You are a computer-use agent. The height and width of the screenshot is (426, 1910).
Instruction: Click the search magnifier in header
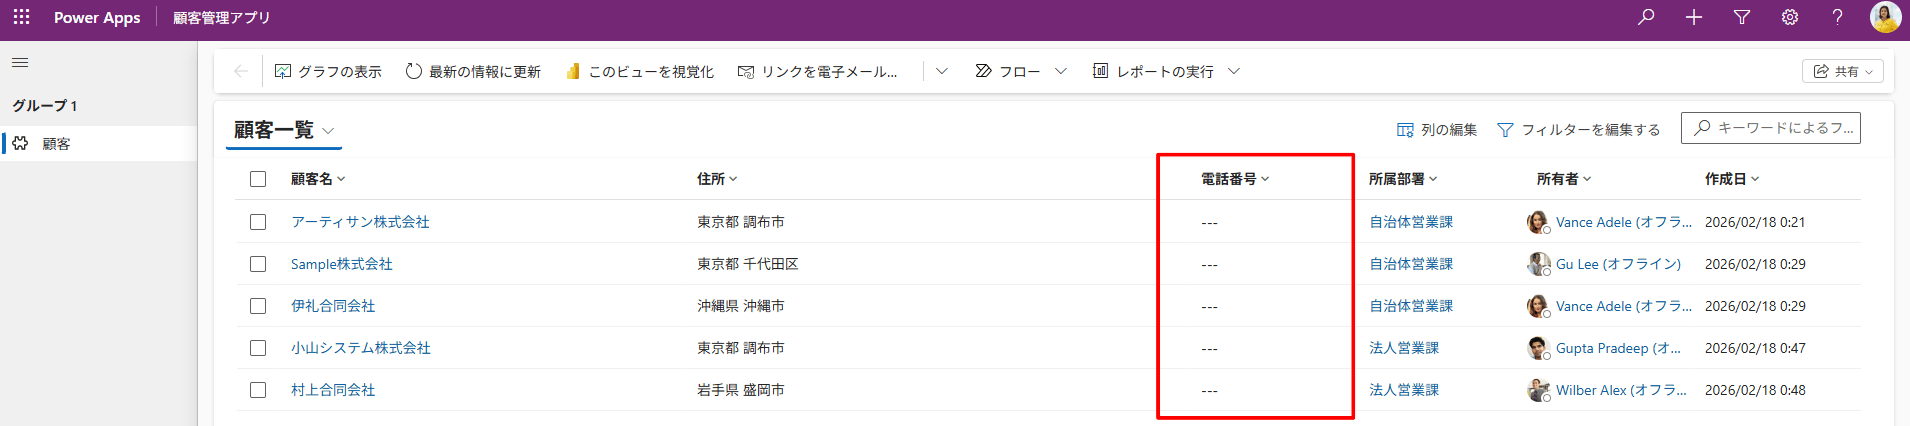coord(1646,17)
